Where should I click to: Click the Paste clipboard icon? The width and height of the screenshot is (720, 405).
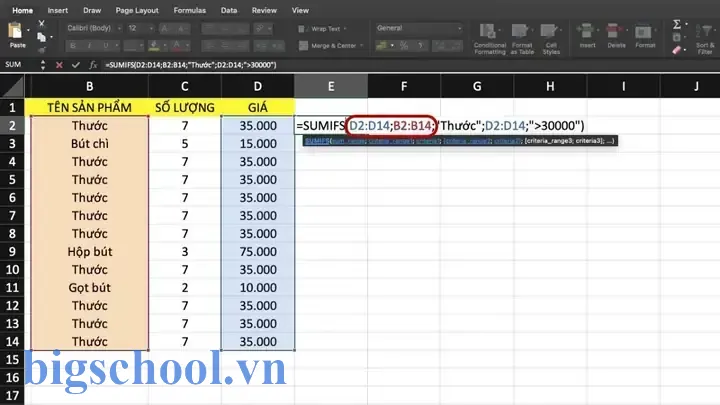click(15, 31)
